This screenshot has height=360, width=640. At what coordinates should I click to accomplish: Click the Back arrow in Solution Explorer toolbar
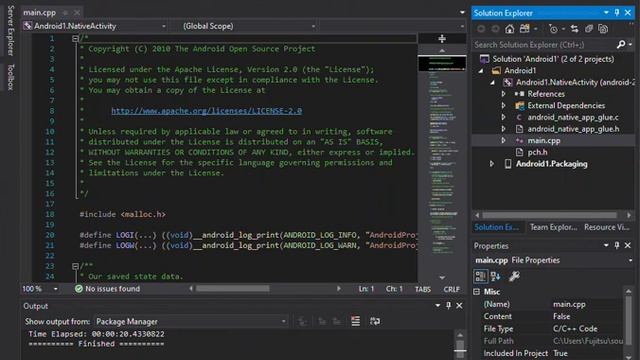pos(481,29)
